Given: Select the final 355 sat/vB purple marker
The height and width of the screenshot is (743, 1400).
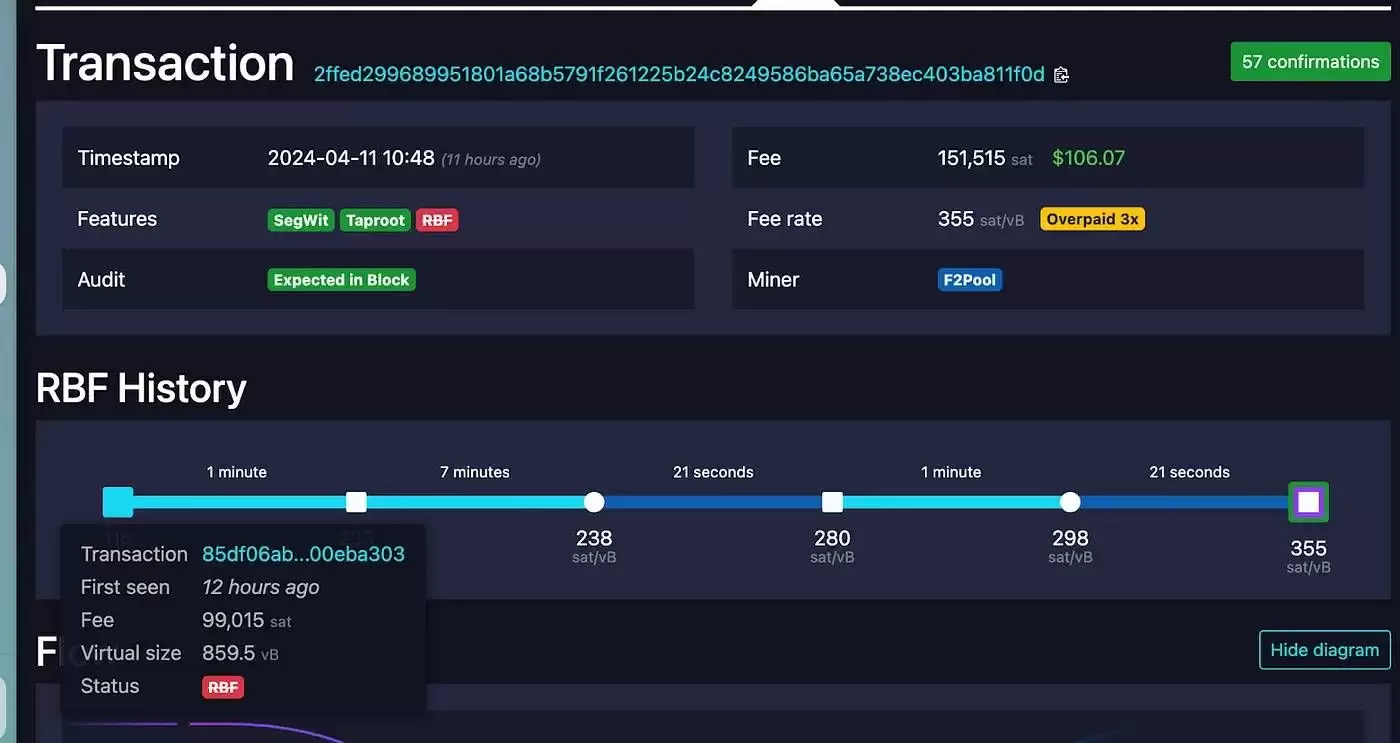Looking at the screenshot, I should [x=1309, y=502].
